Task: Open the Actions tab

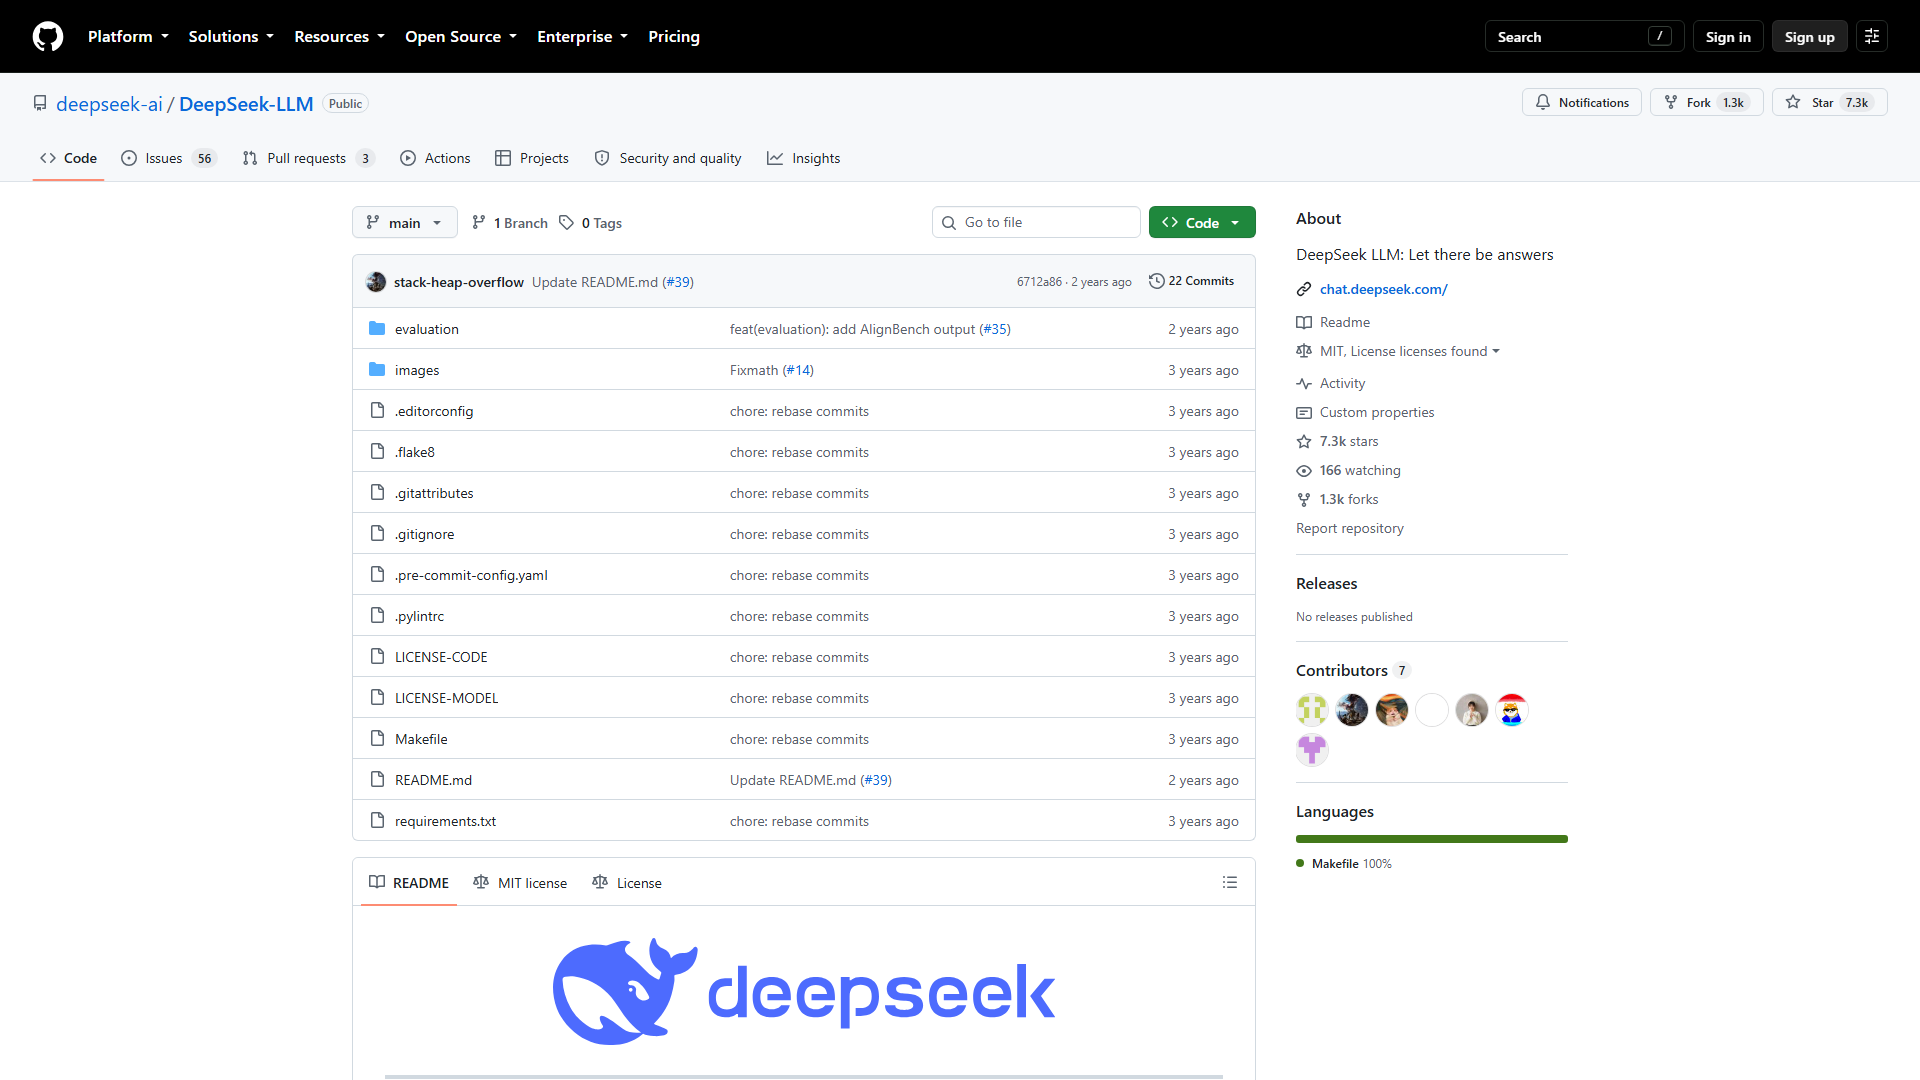Action: point(435,158)
